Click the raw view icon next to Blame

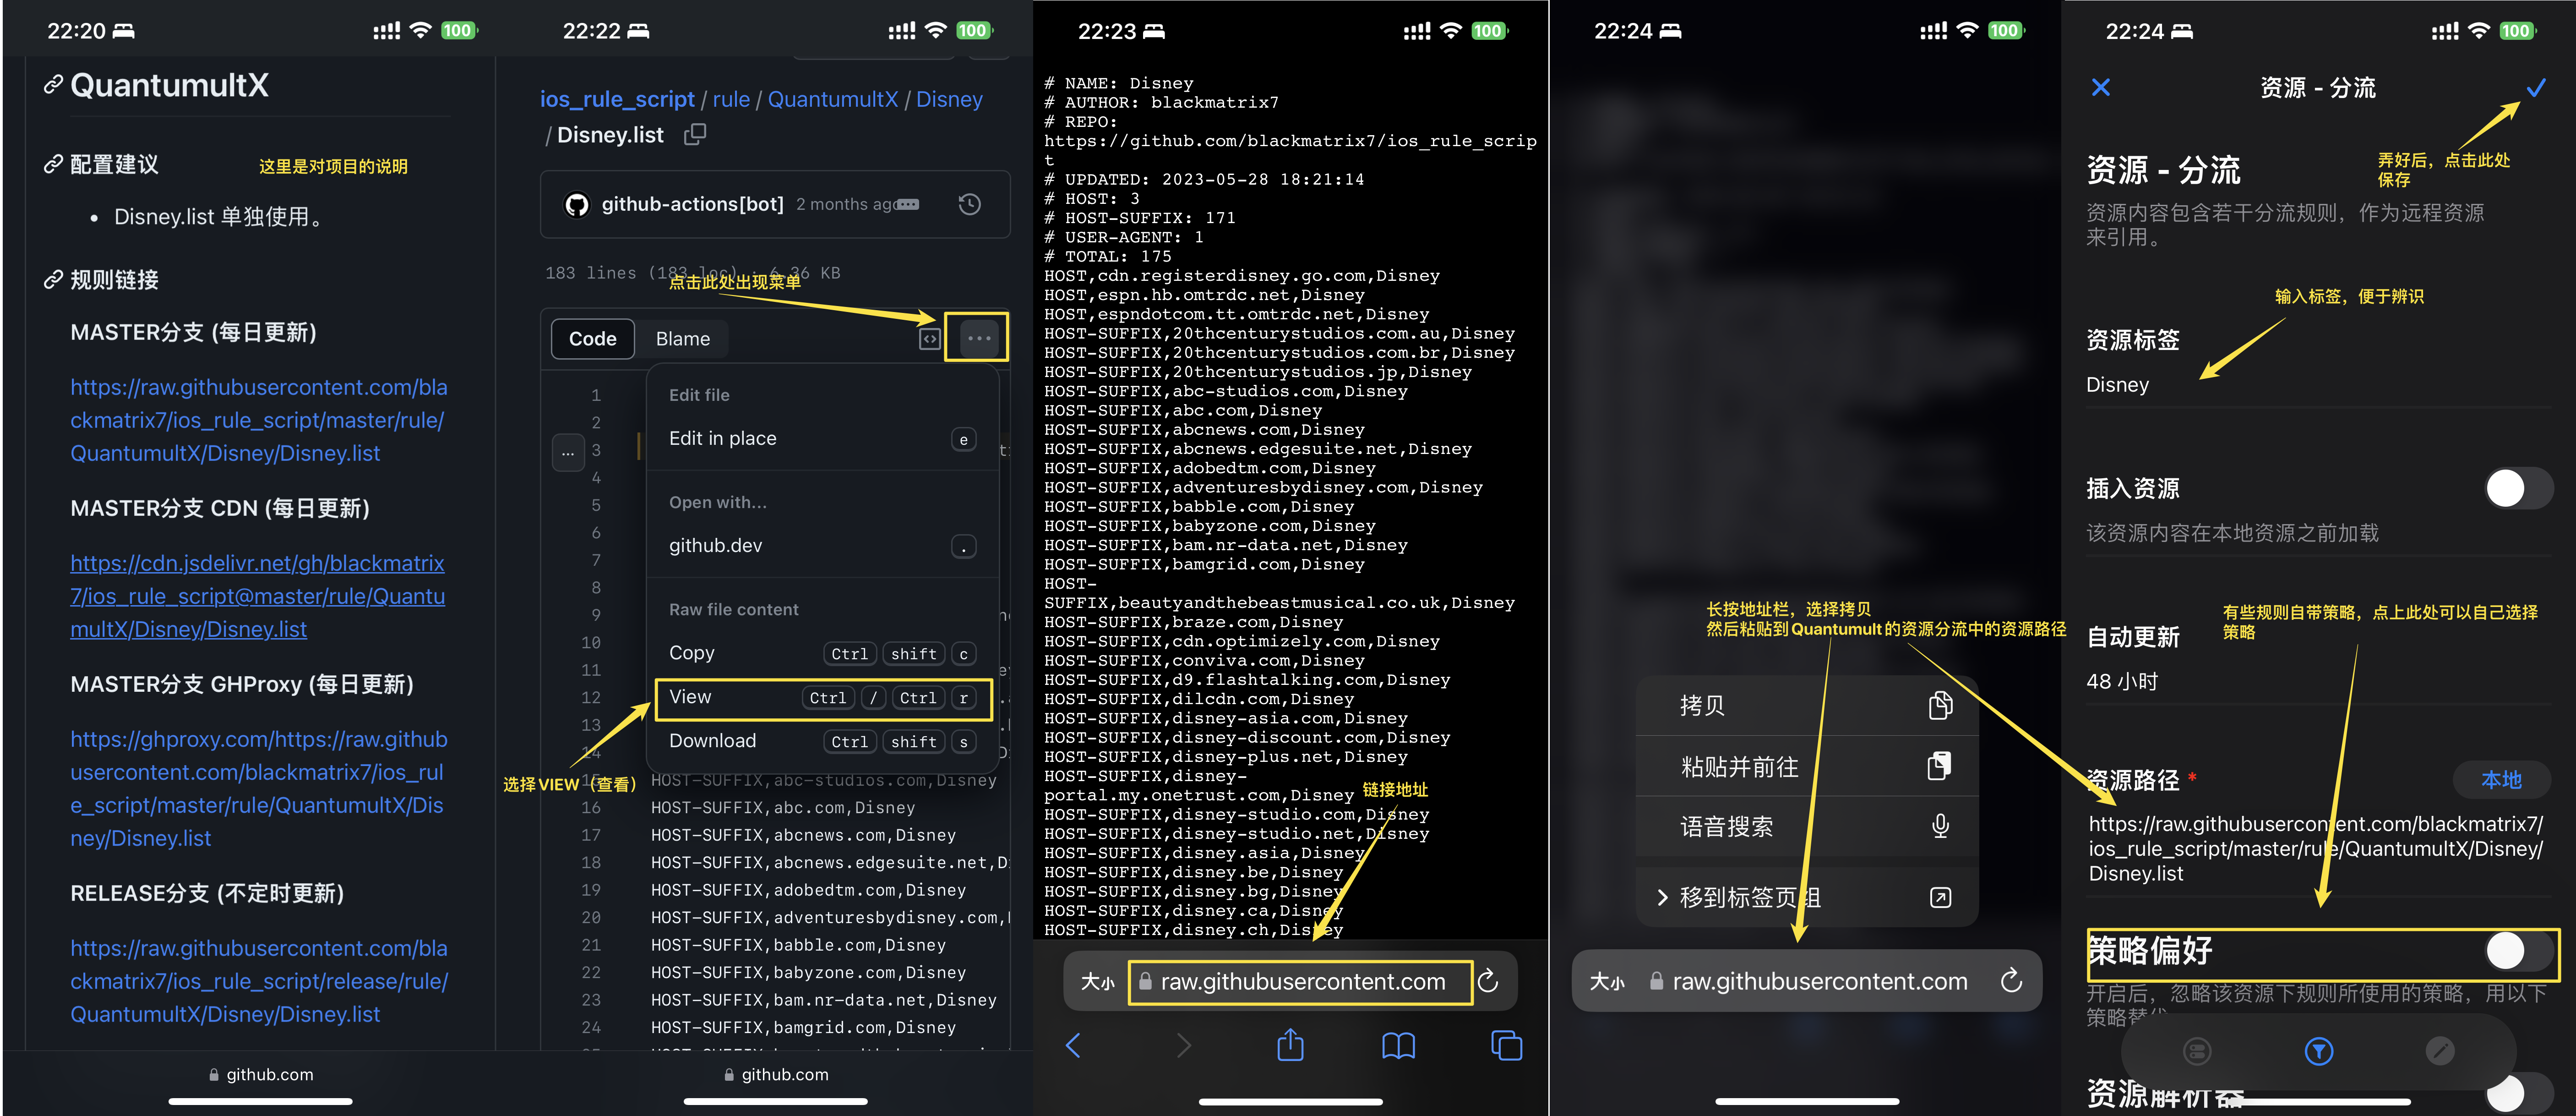tap(929, 339)
